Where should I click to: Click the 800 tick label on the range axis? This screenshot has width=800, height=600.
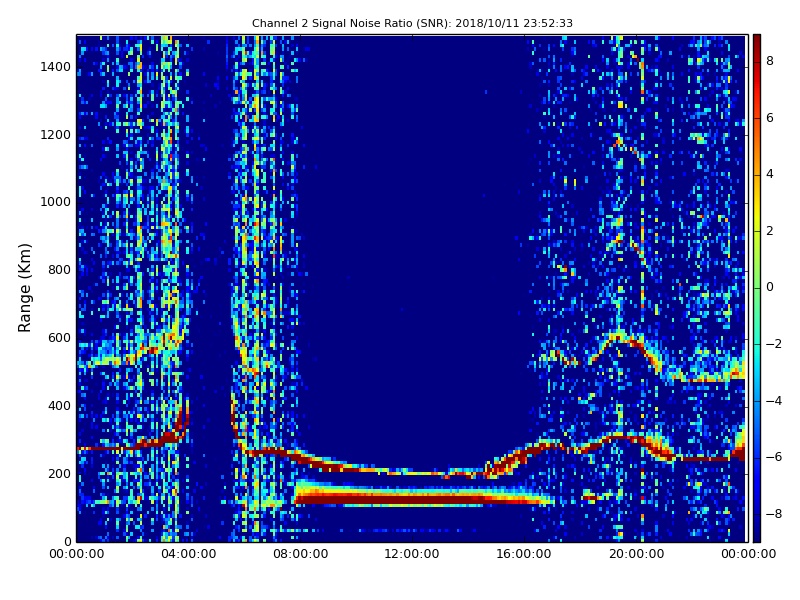[59, 270]
